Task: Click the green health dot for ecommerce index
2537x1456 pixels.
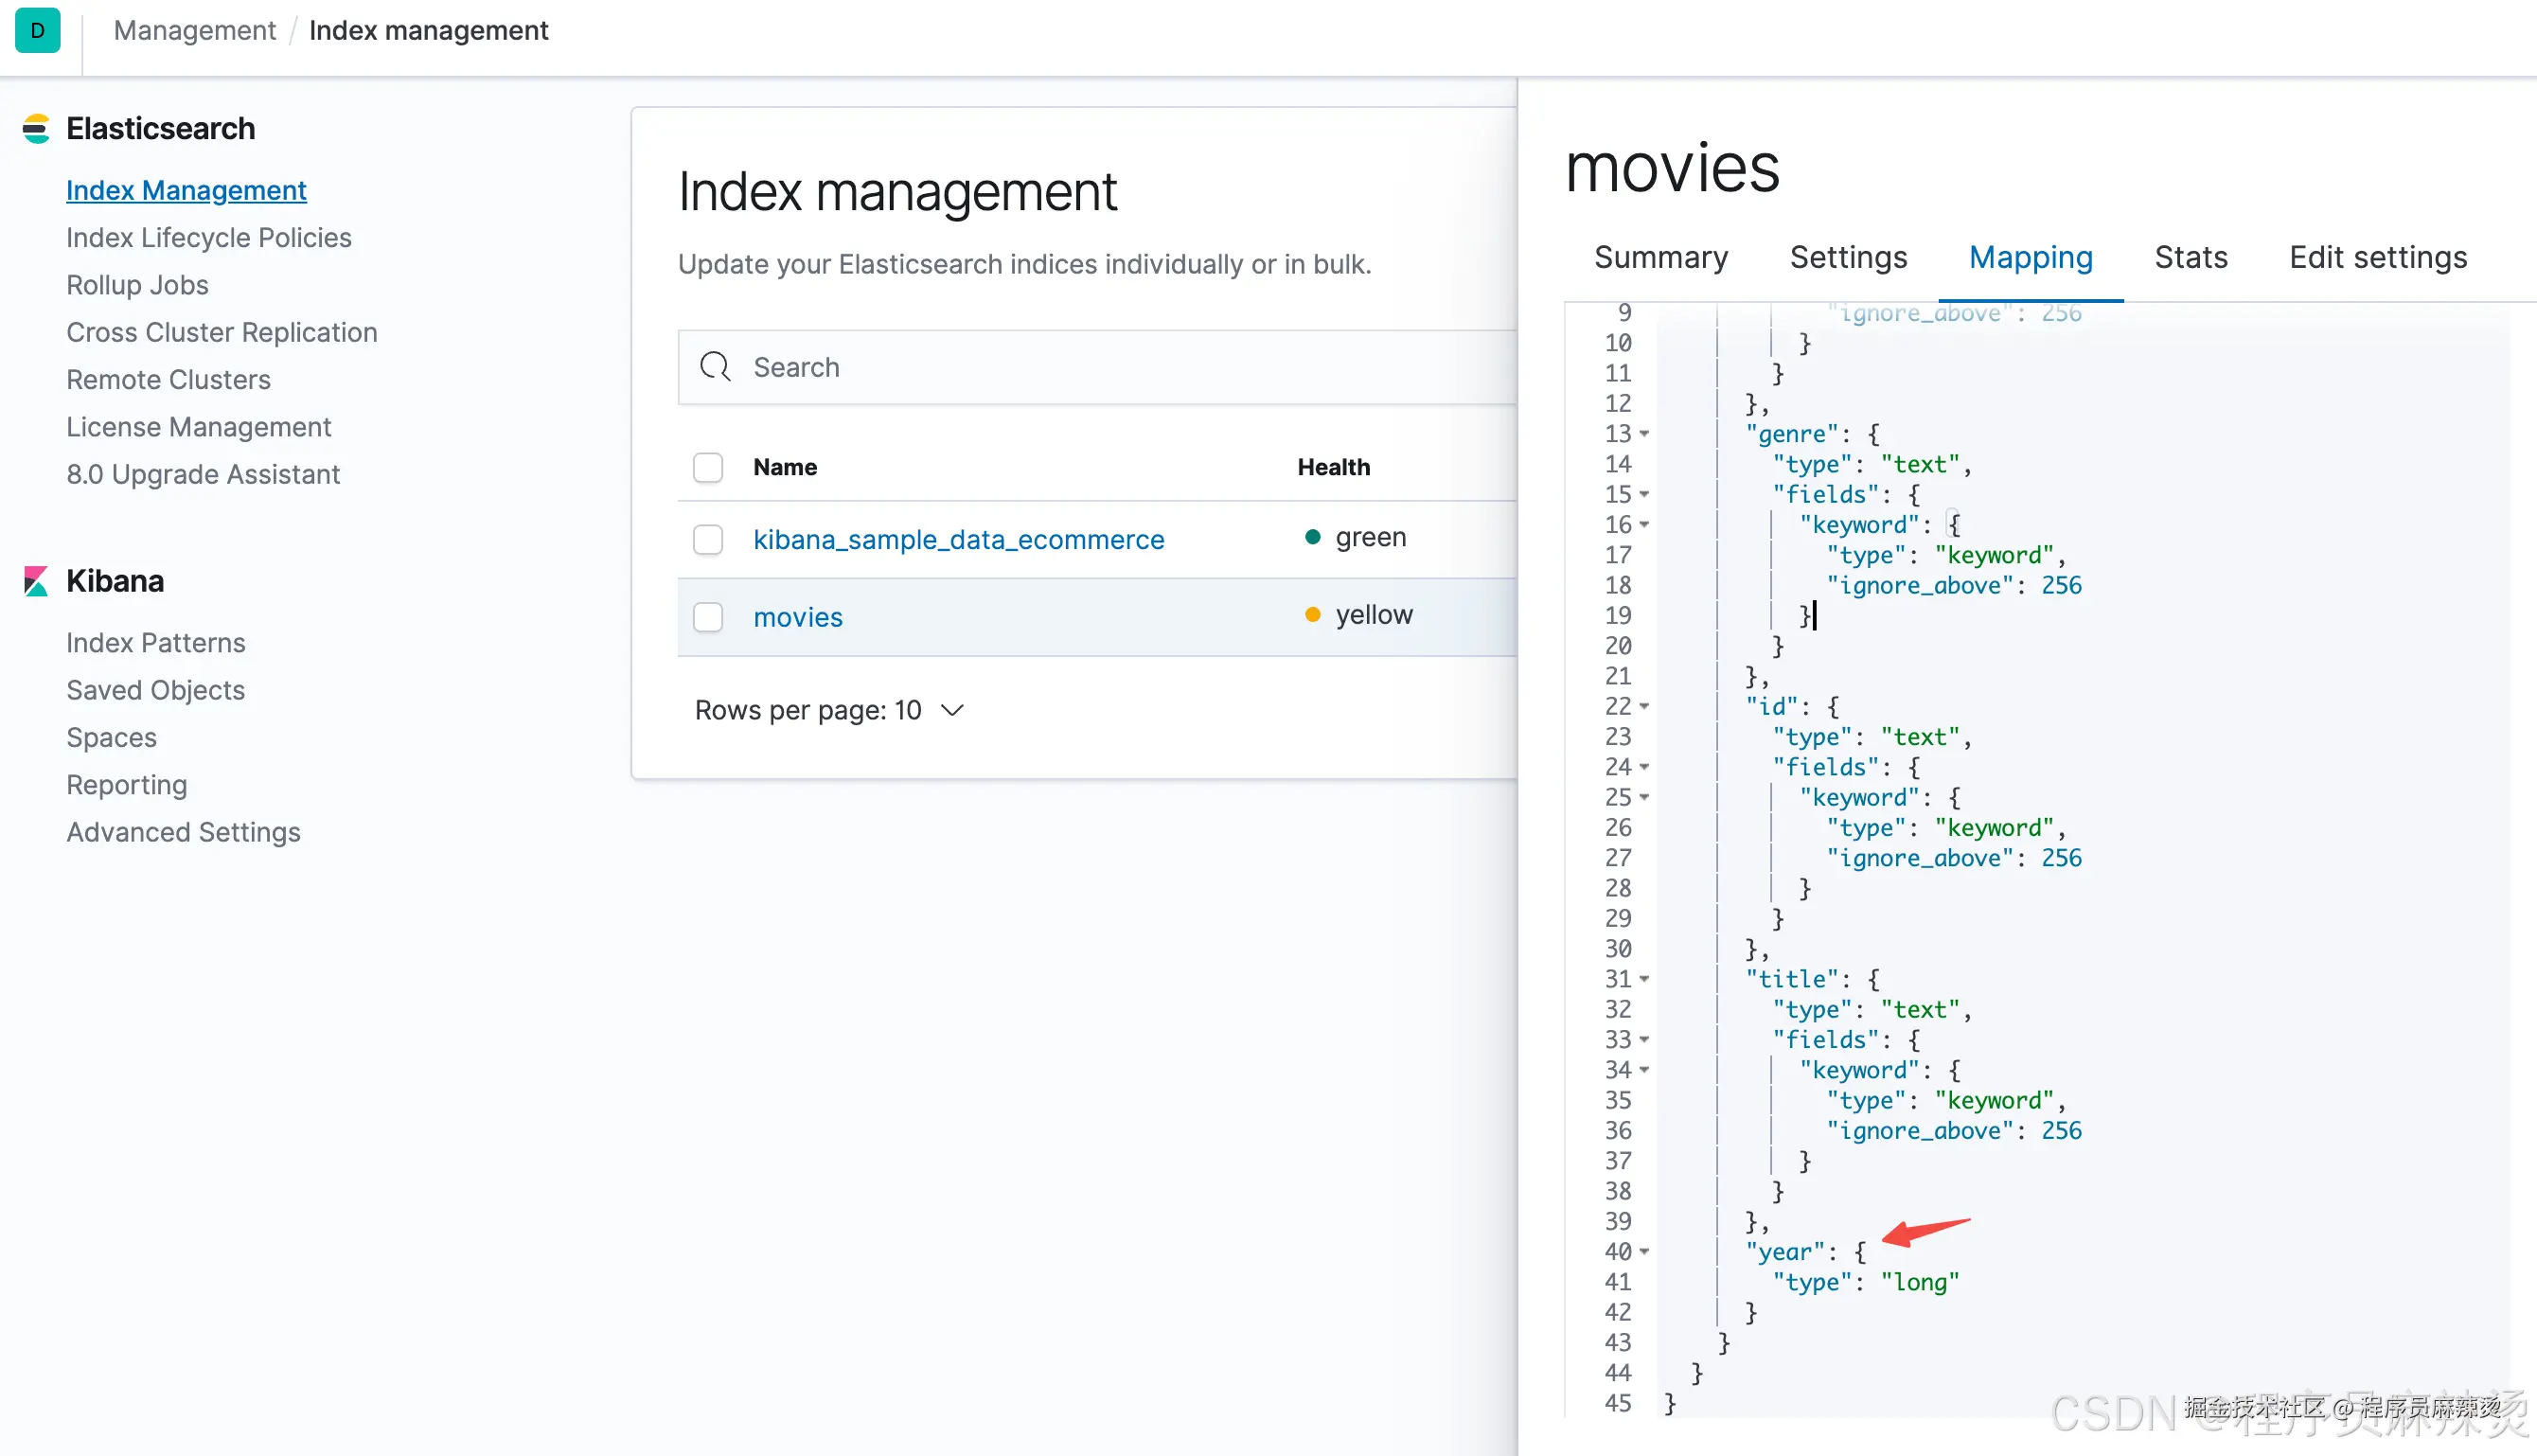Action: pyautogui.click(x=1312, y=537)
